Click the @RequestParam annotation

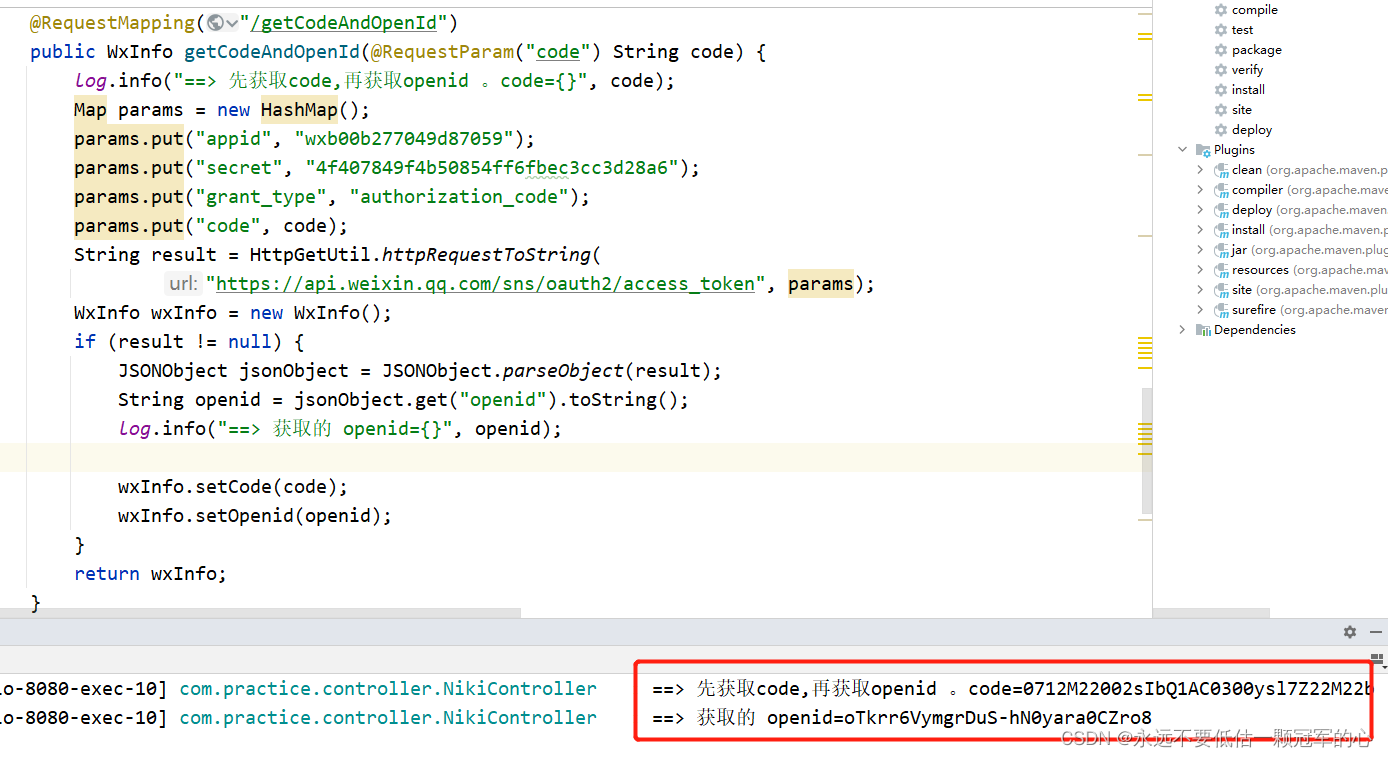pos(443,52)
